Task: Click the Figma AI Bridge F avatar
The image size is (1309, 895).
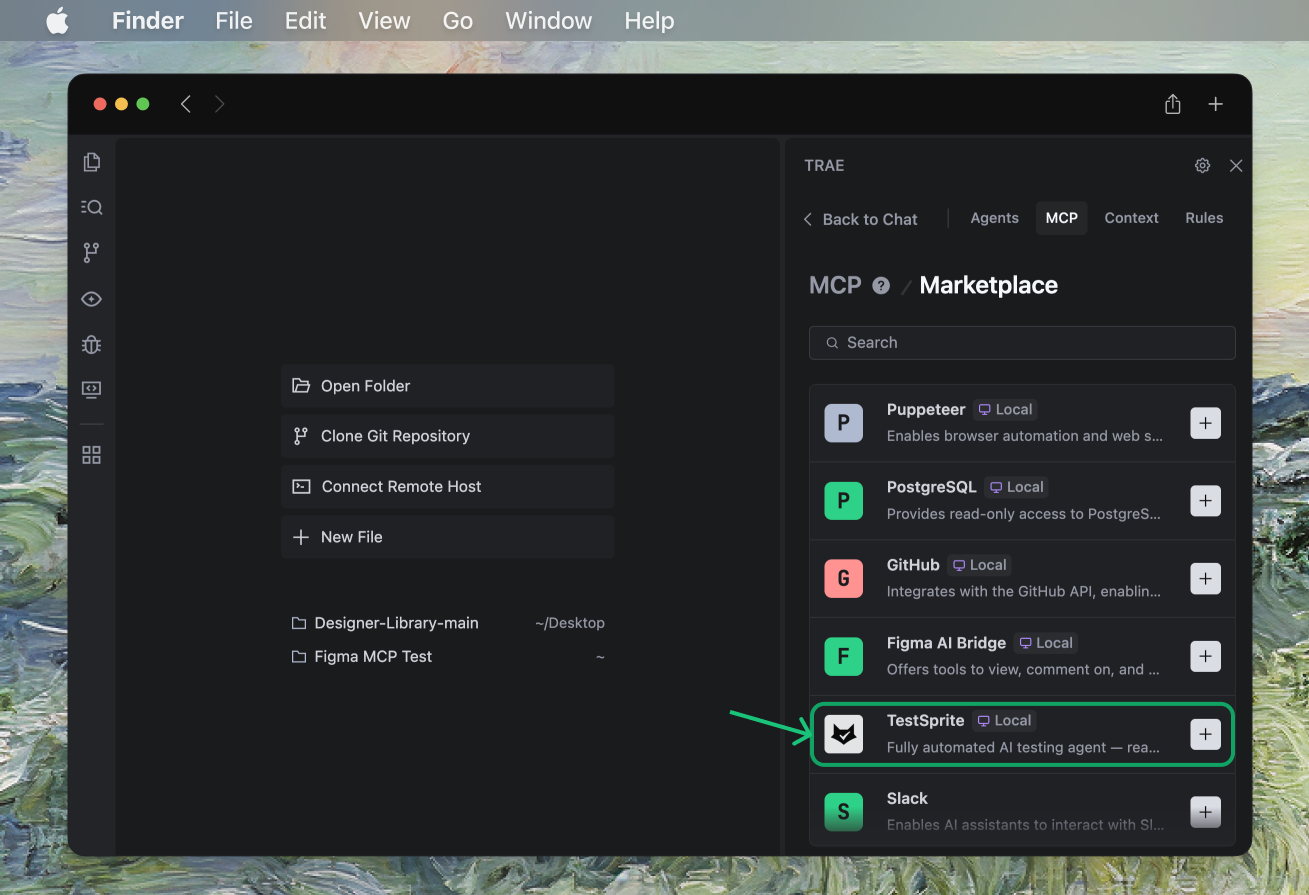Action: 844,657
